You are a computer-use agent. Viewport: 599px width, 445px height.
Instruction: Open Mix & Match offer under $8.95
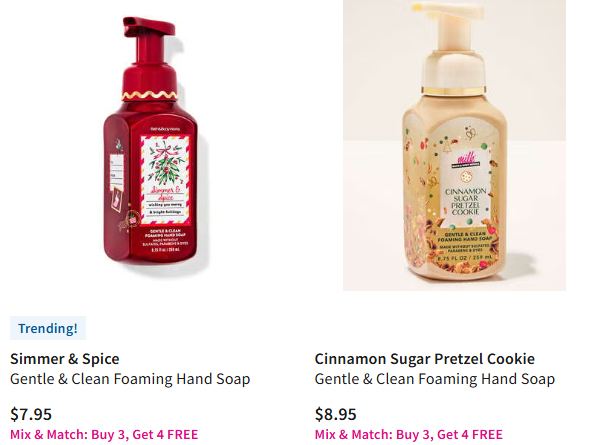tap(408, 434)
